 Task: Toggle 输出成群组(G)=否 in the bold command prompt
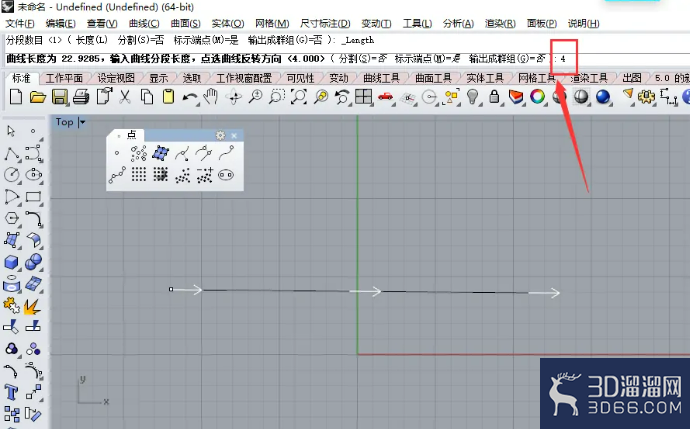507,59
